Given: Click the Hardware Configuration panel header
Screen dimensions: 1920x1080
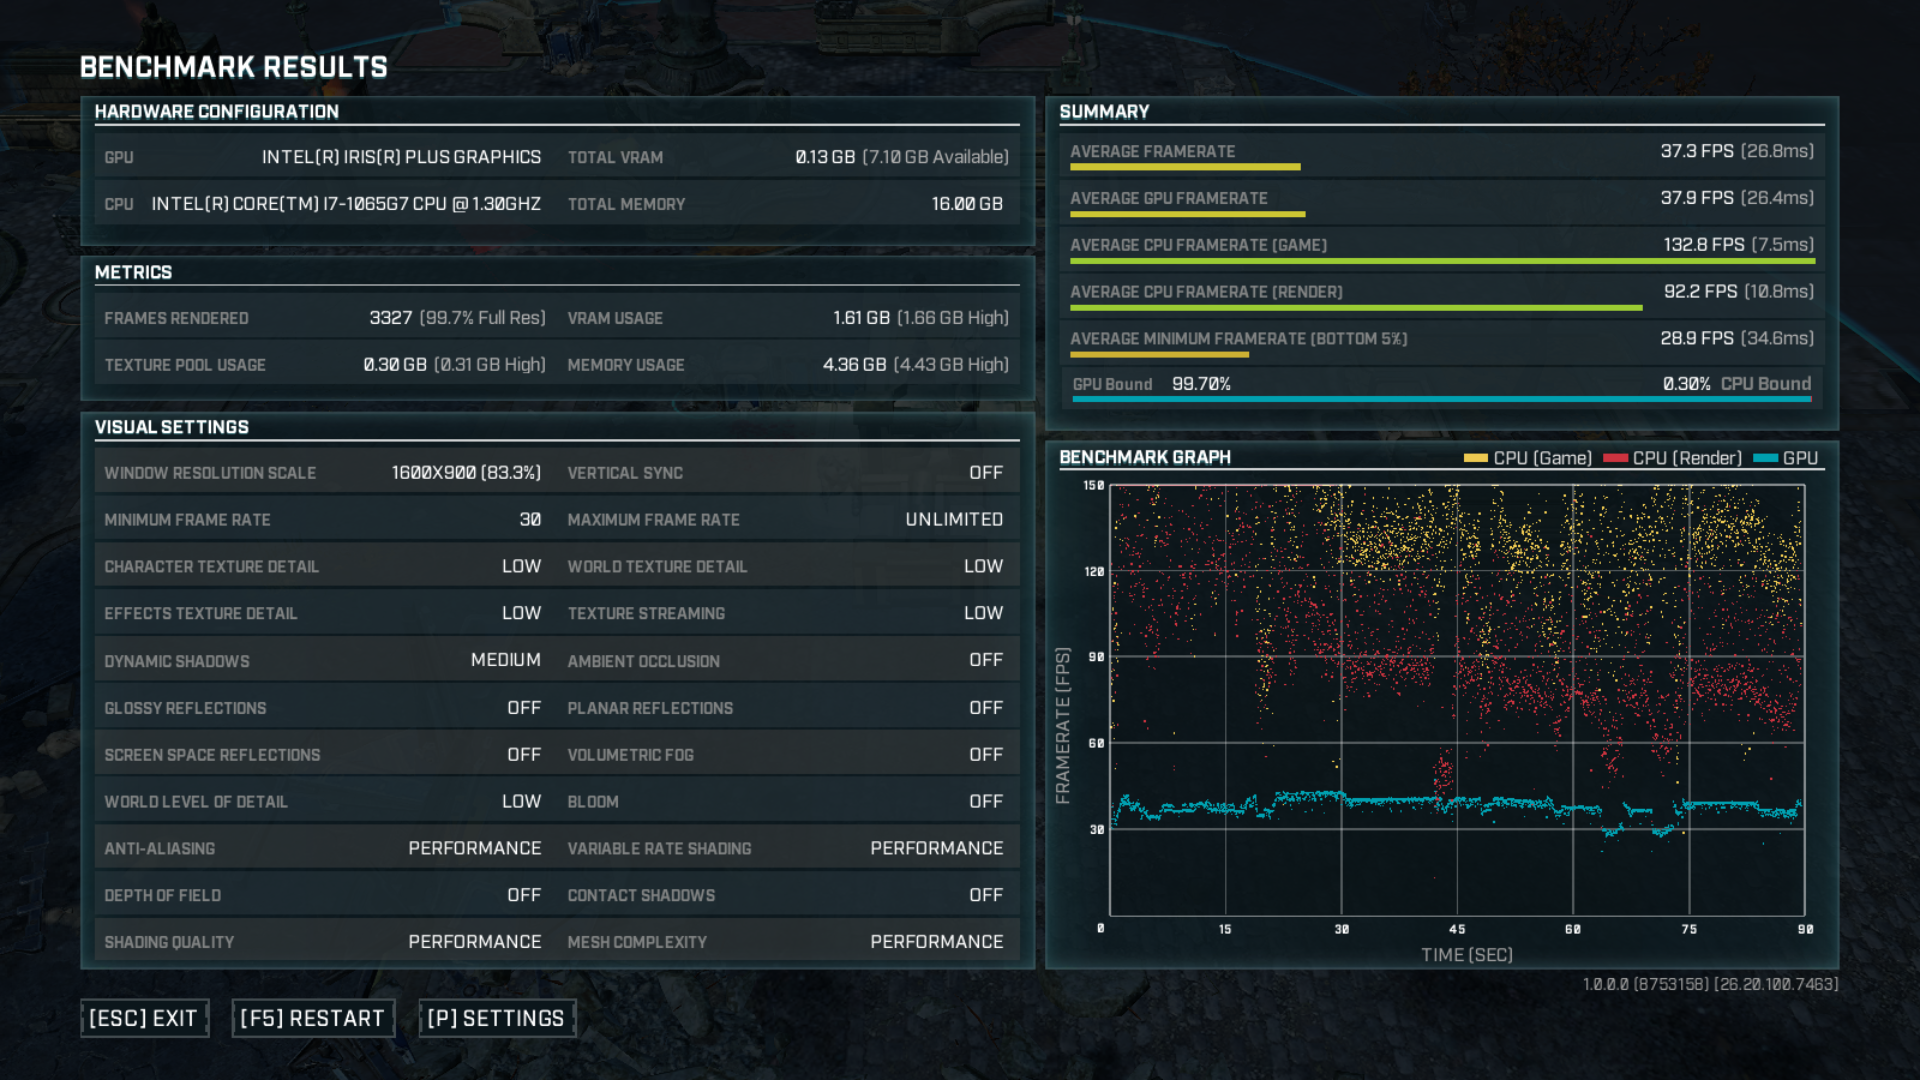Looking at the screenshot, I should coord(217,112).
